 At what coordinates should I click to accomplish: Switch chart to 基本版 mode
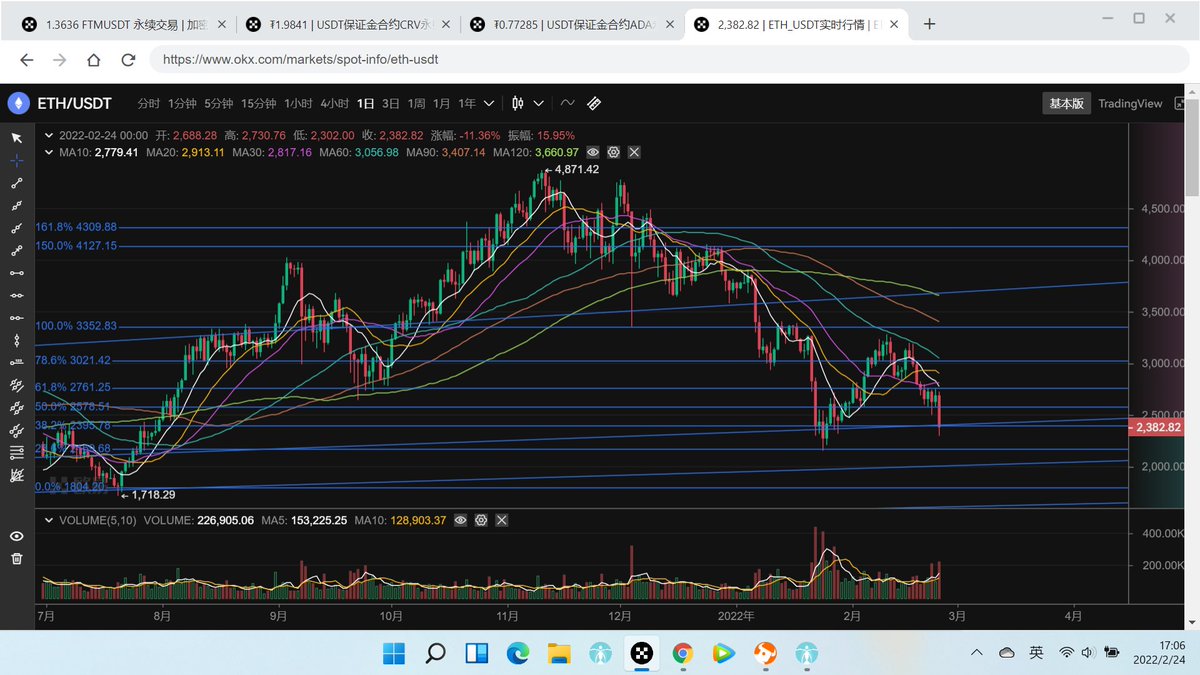(x=1065, y=103)
